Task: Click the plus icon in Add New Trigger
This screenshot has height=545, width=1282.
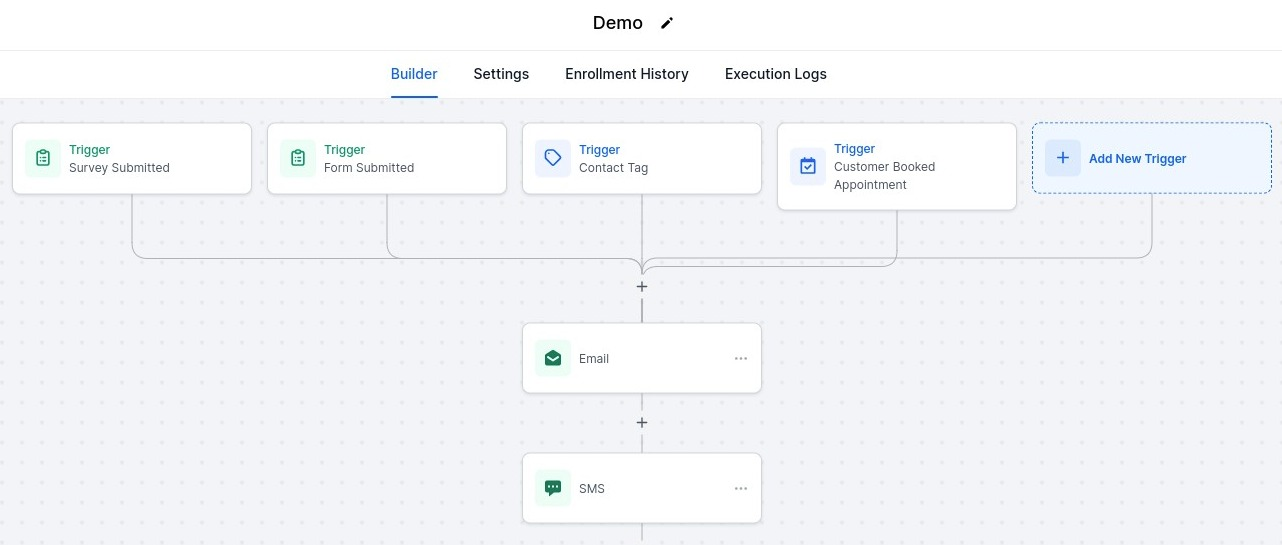Action: coord(1063,158)
